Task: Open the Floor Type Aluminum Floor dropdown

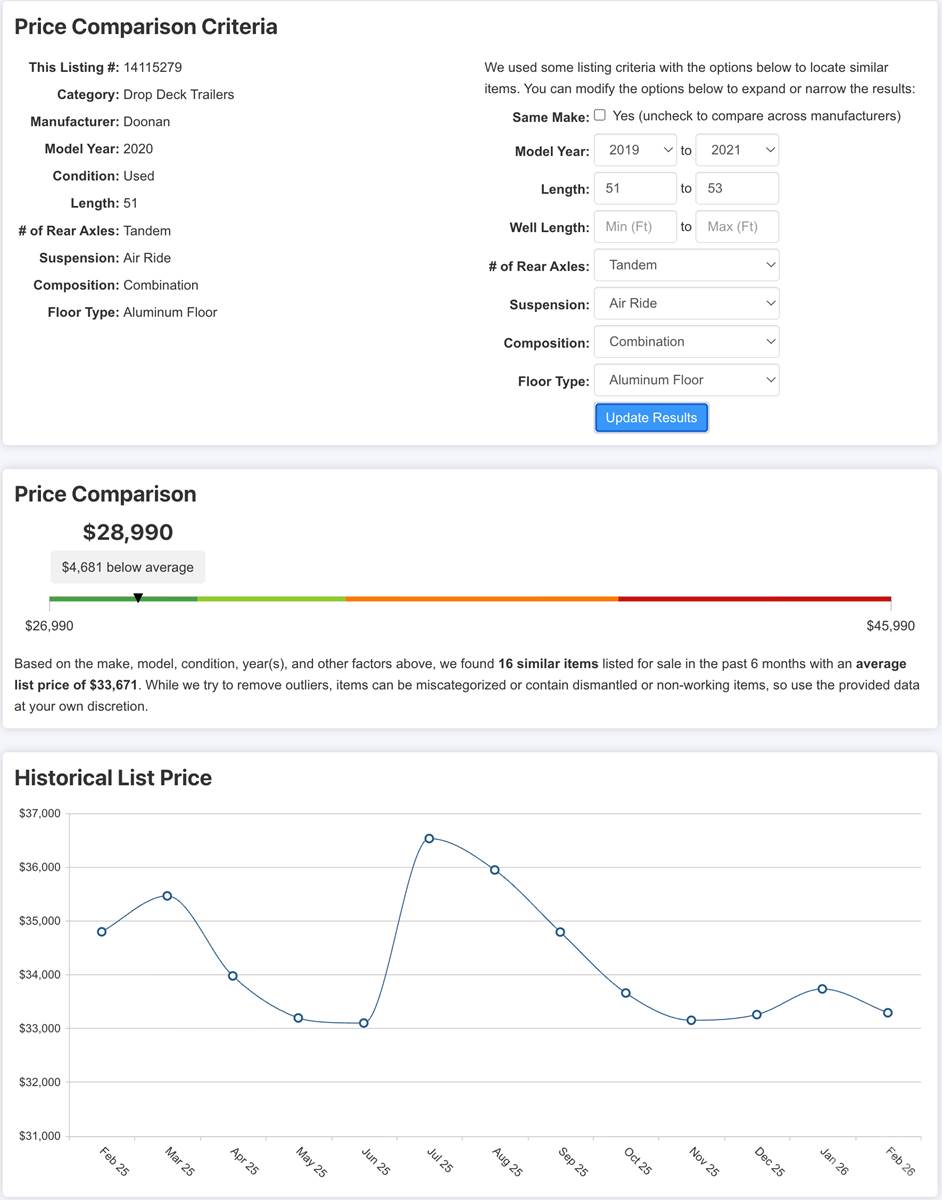Action: pos(686,380)
